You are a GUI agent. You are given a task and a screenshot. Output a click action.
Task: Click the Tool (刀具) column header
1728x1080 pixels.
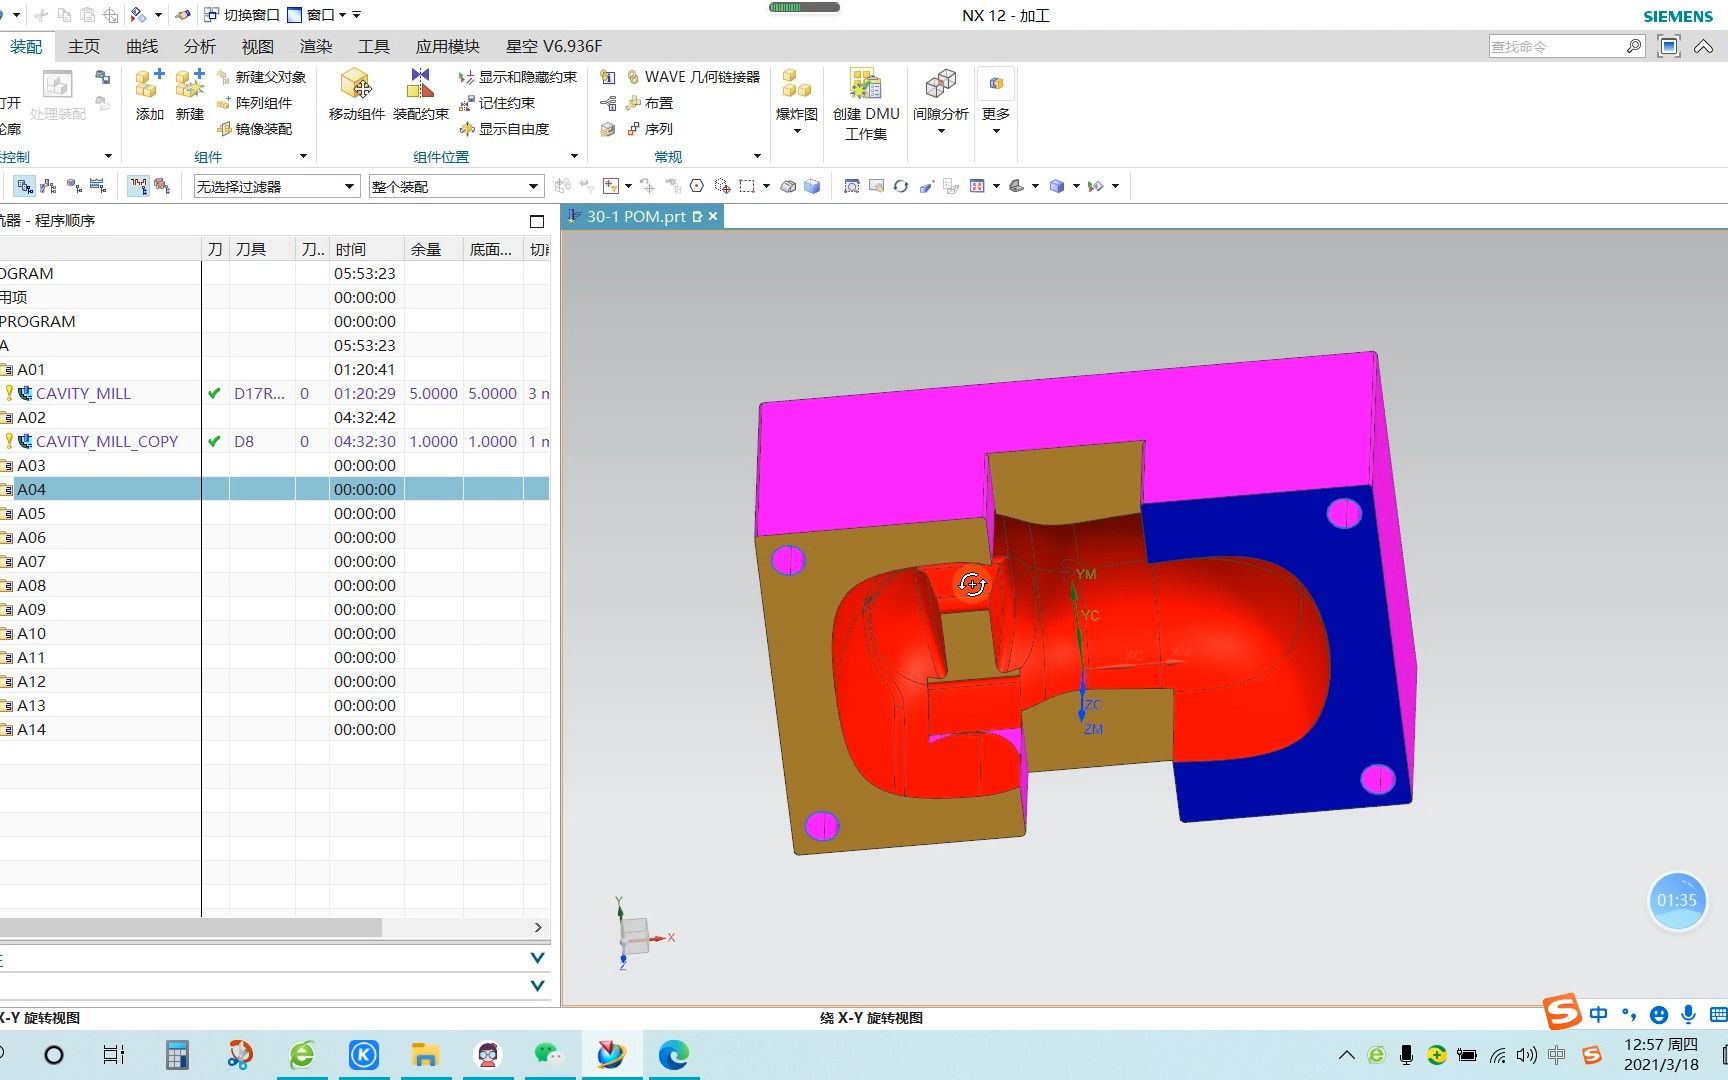pos(262,249)
